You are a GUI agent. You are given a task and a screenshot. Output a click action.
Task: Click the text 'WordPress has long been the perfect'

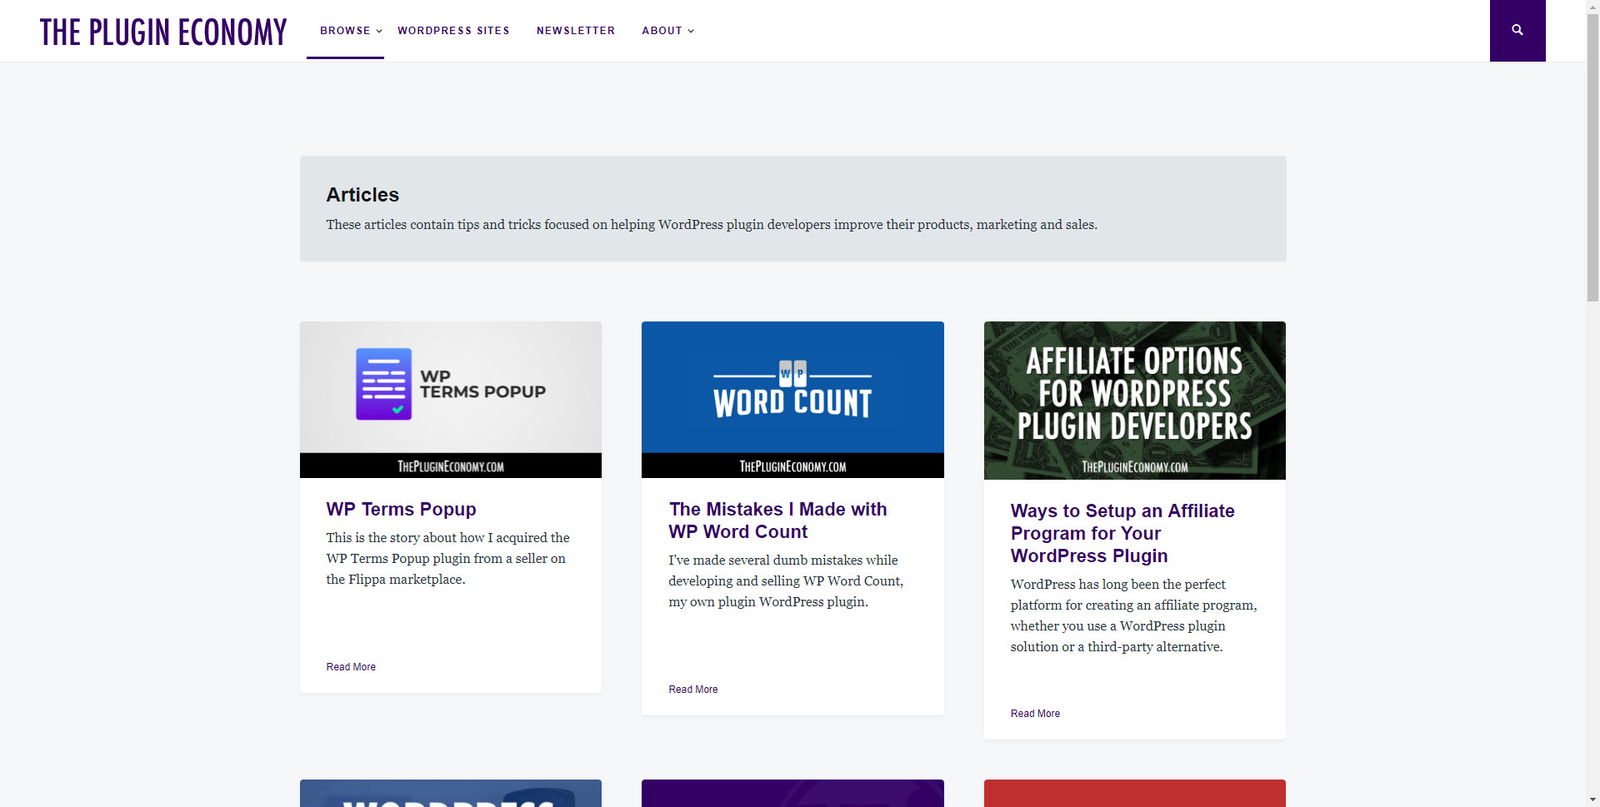pos(1117,584)
